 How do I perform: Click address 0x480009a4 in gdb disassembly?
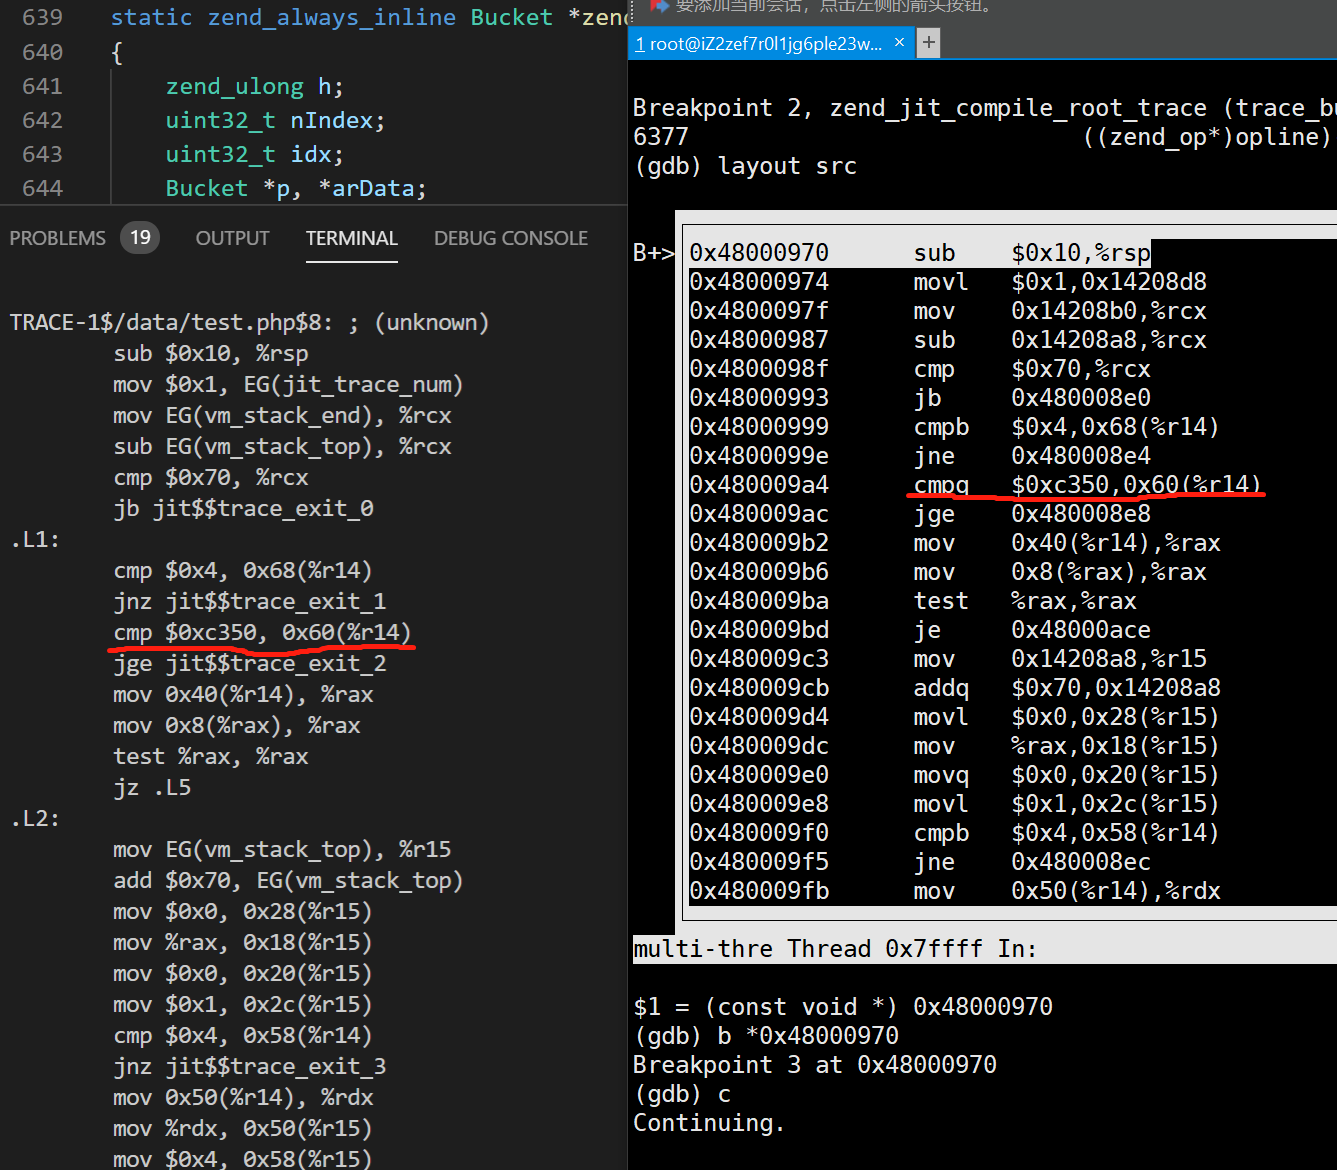(759, 485)
